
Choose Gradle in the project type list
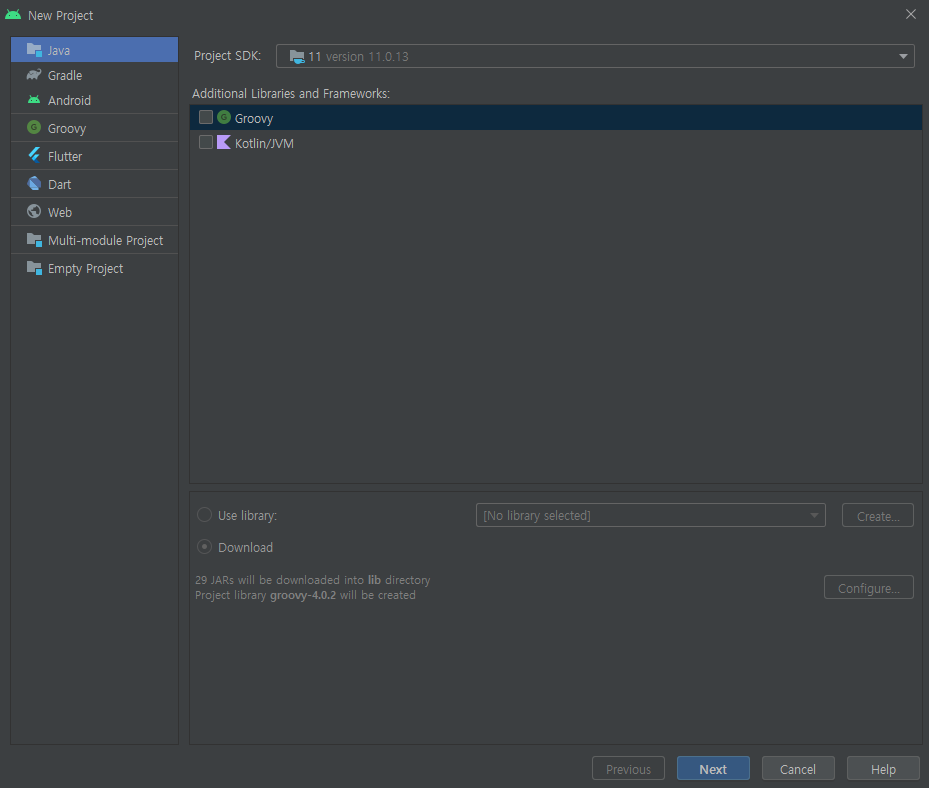(94, 75)
